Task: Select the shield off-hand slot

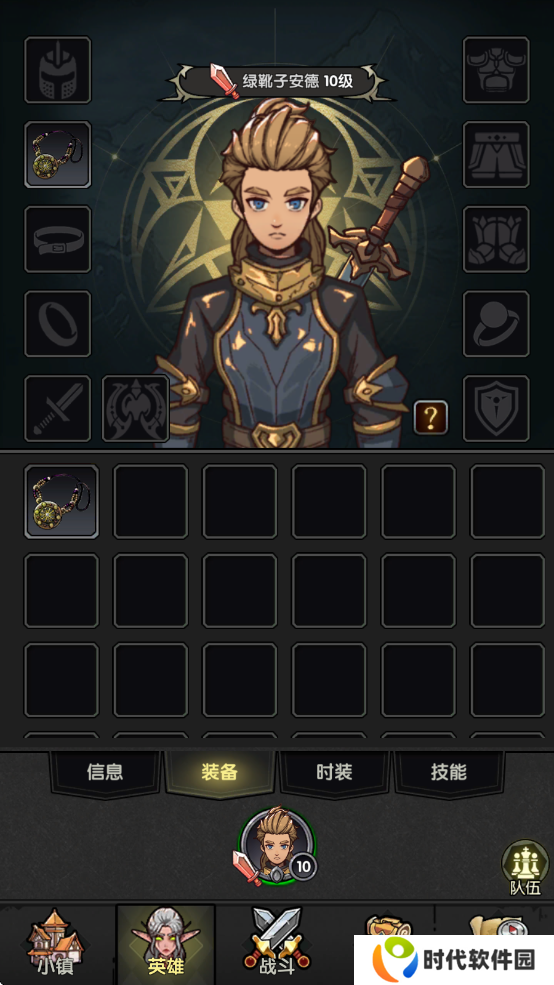Action: click(496, 409)
